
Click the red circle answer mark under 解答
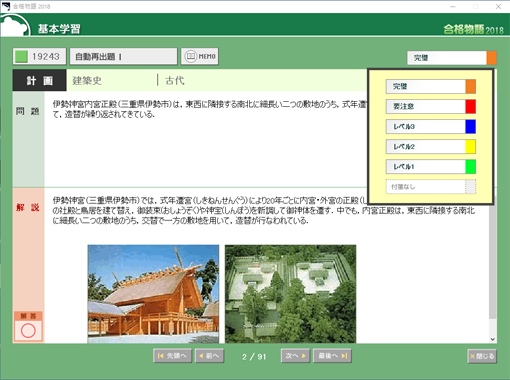tap(28, 331)
